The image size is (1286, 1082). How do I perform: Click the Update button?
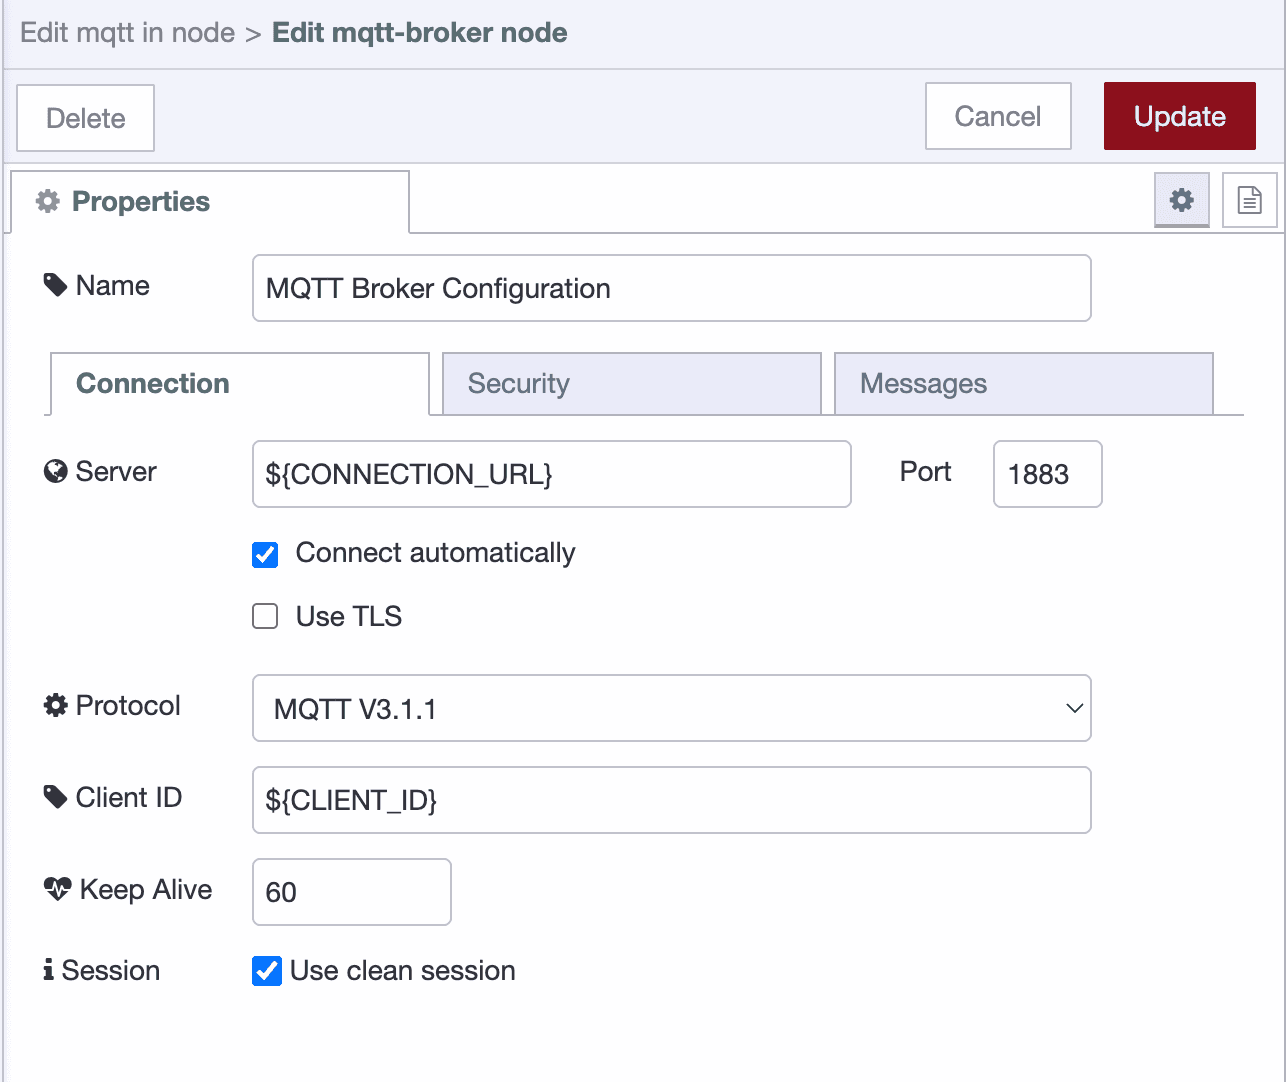[x=1179, y=116]
